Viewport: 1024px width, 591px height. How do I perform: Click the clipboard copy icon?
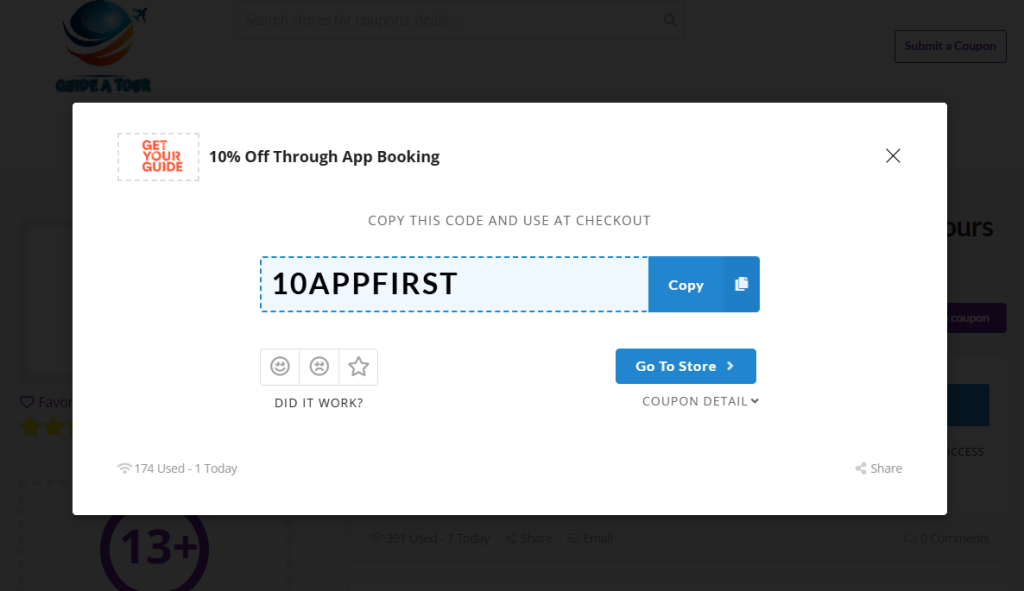coord(741,284)
